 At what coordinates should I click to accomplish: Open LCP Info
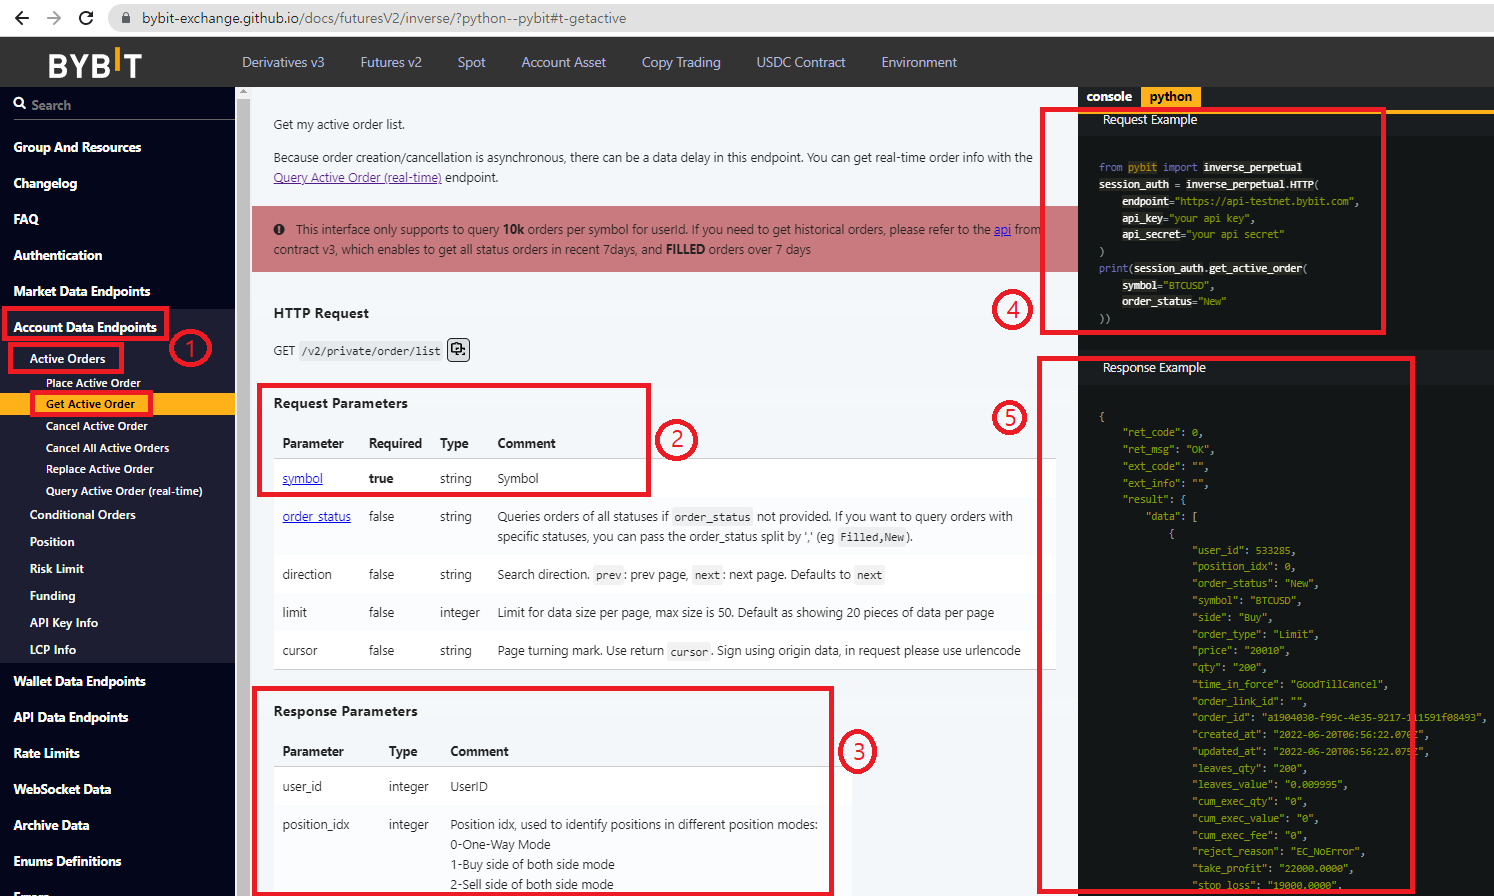point(52,650)
